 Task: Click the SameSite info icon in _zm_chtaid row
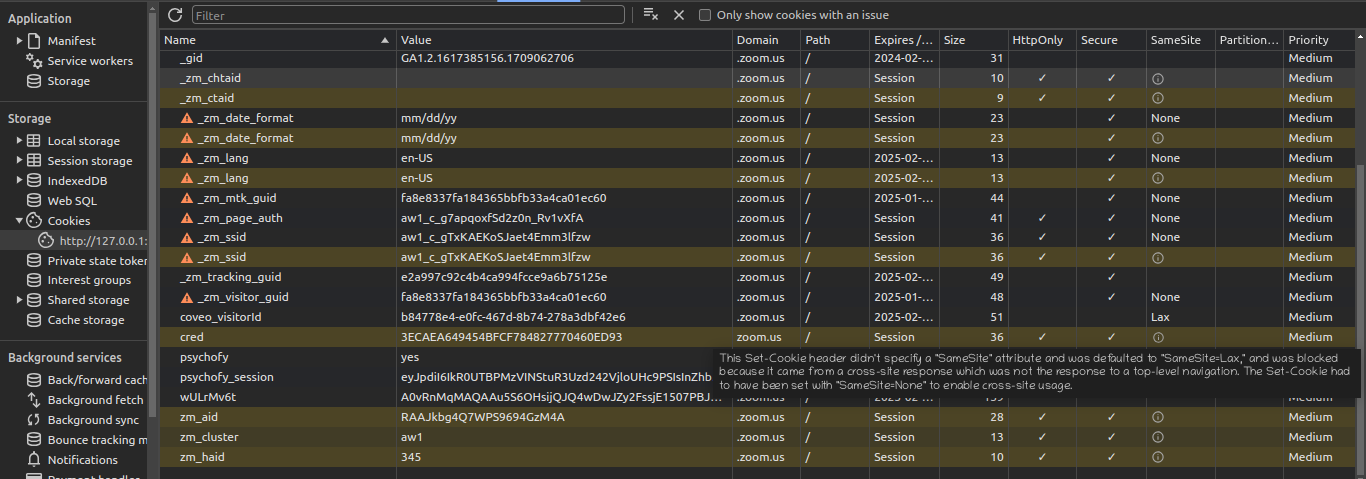[1157, 78]
